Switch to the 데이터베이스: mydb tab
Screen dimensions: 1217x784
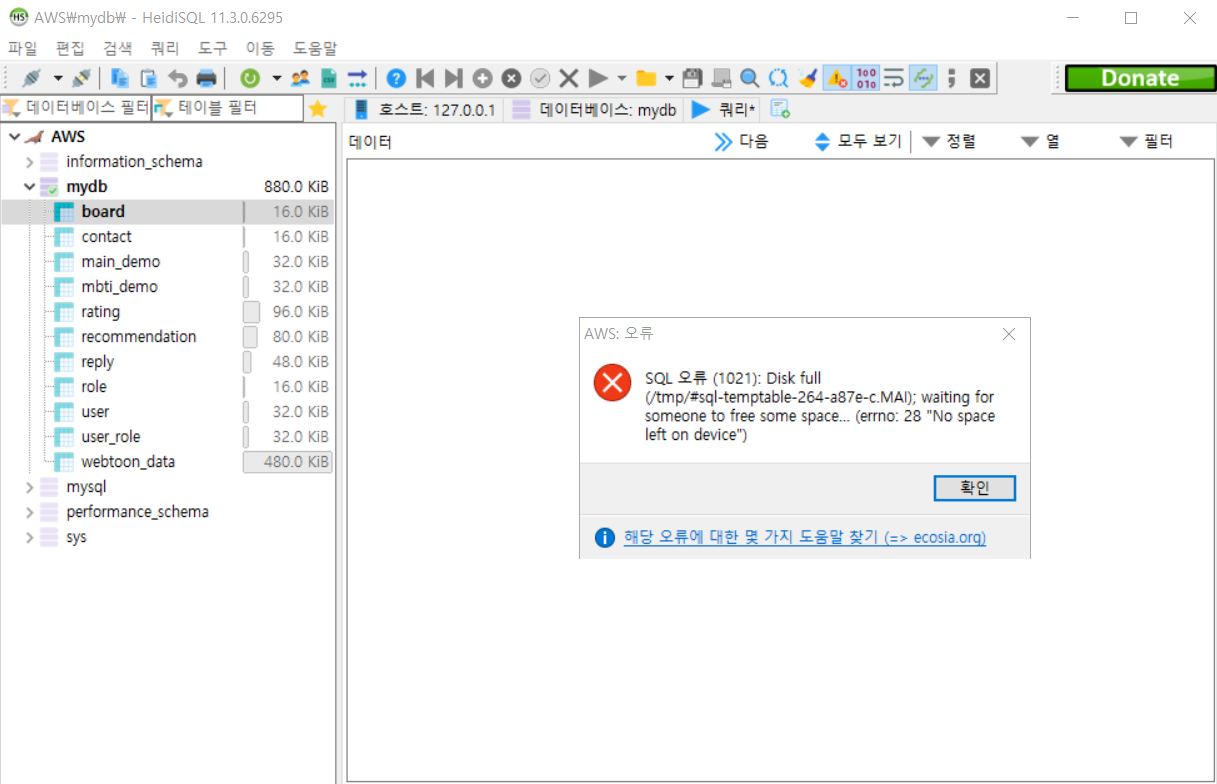pos(593,110)
